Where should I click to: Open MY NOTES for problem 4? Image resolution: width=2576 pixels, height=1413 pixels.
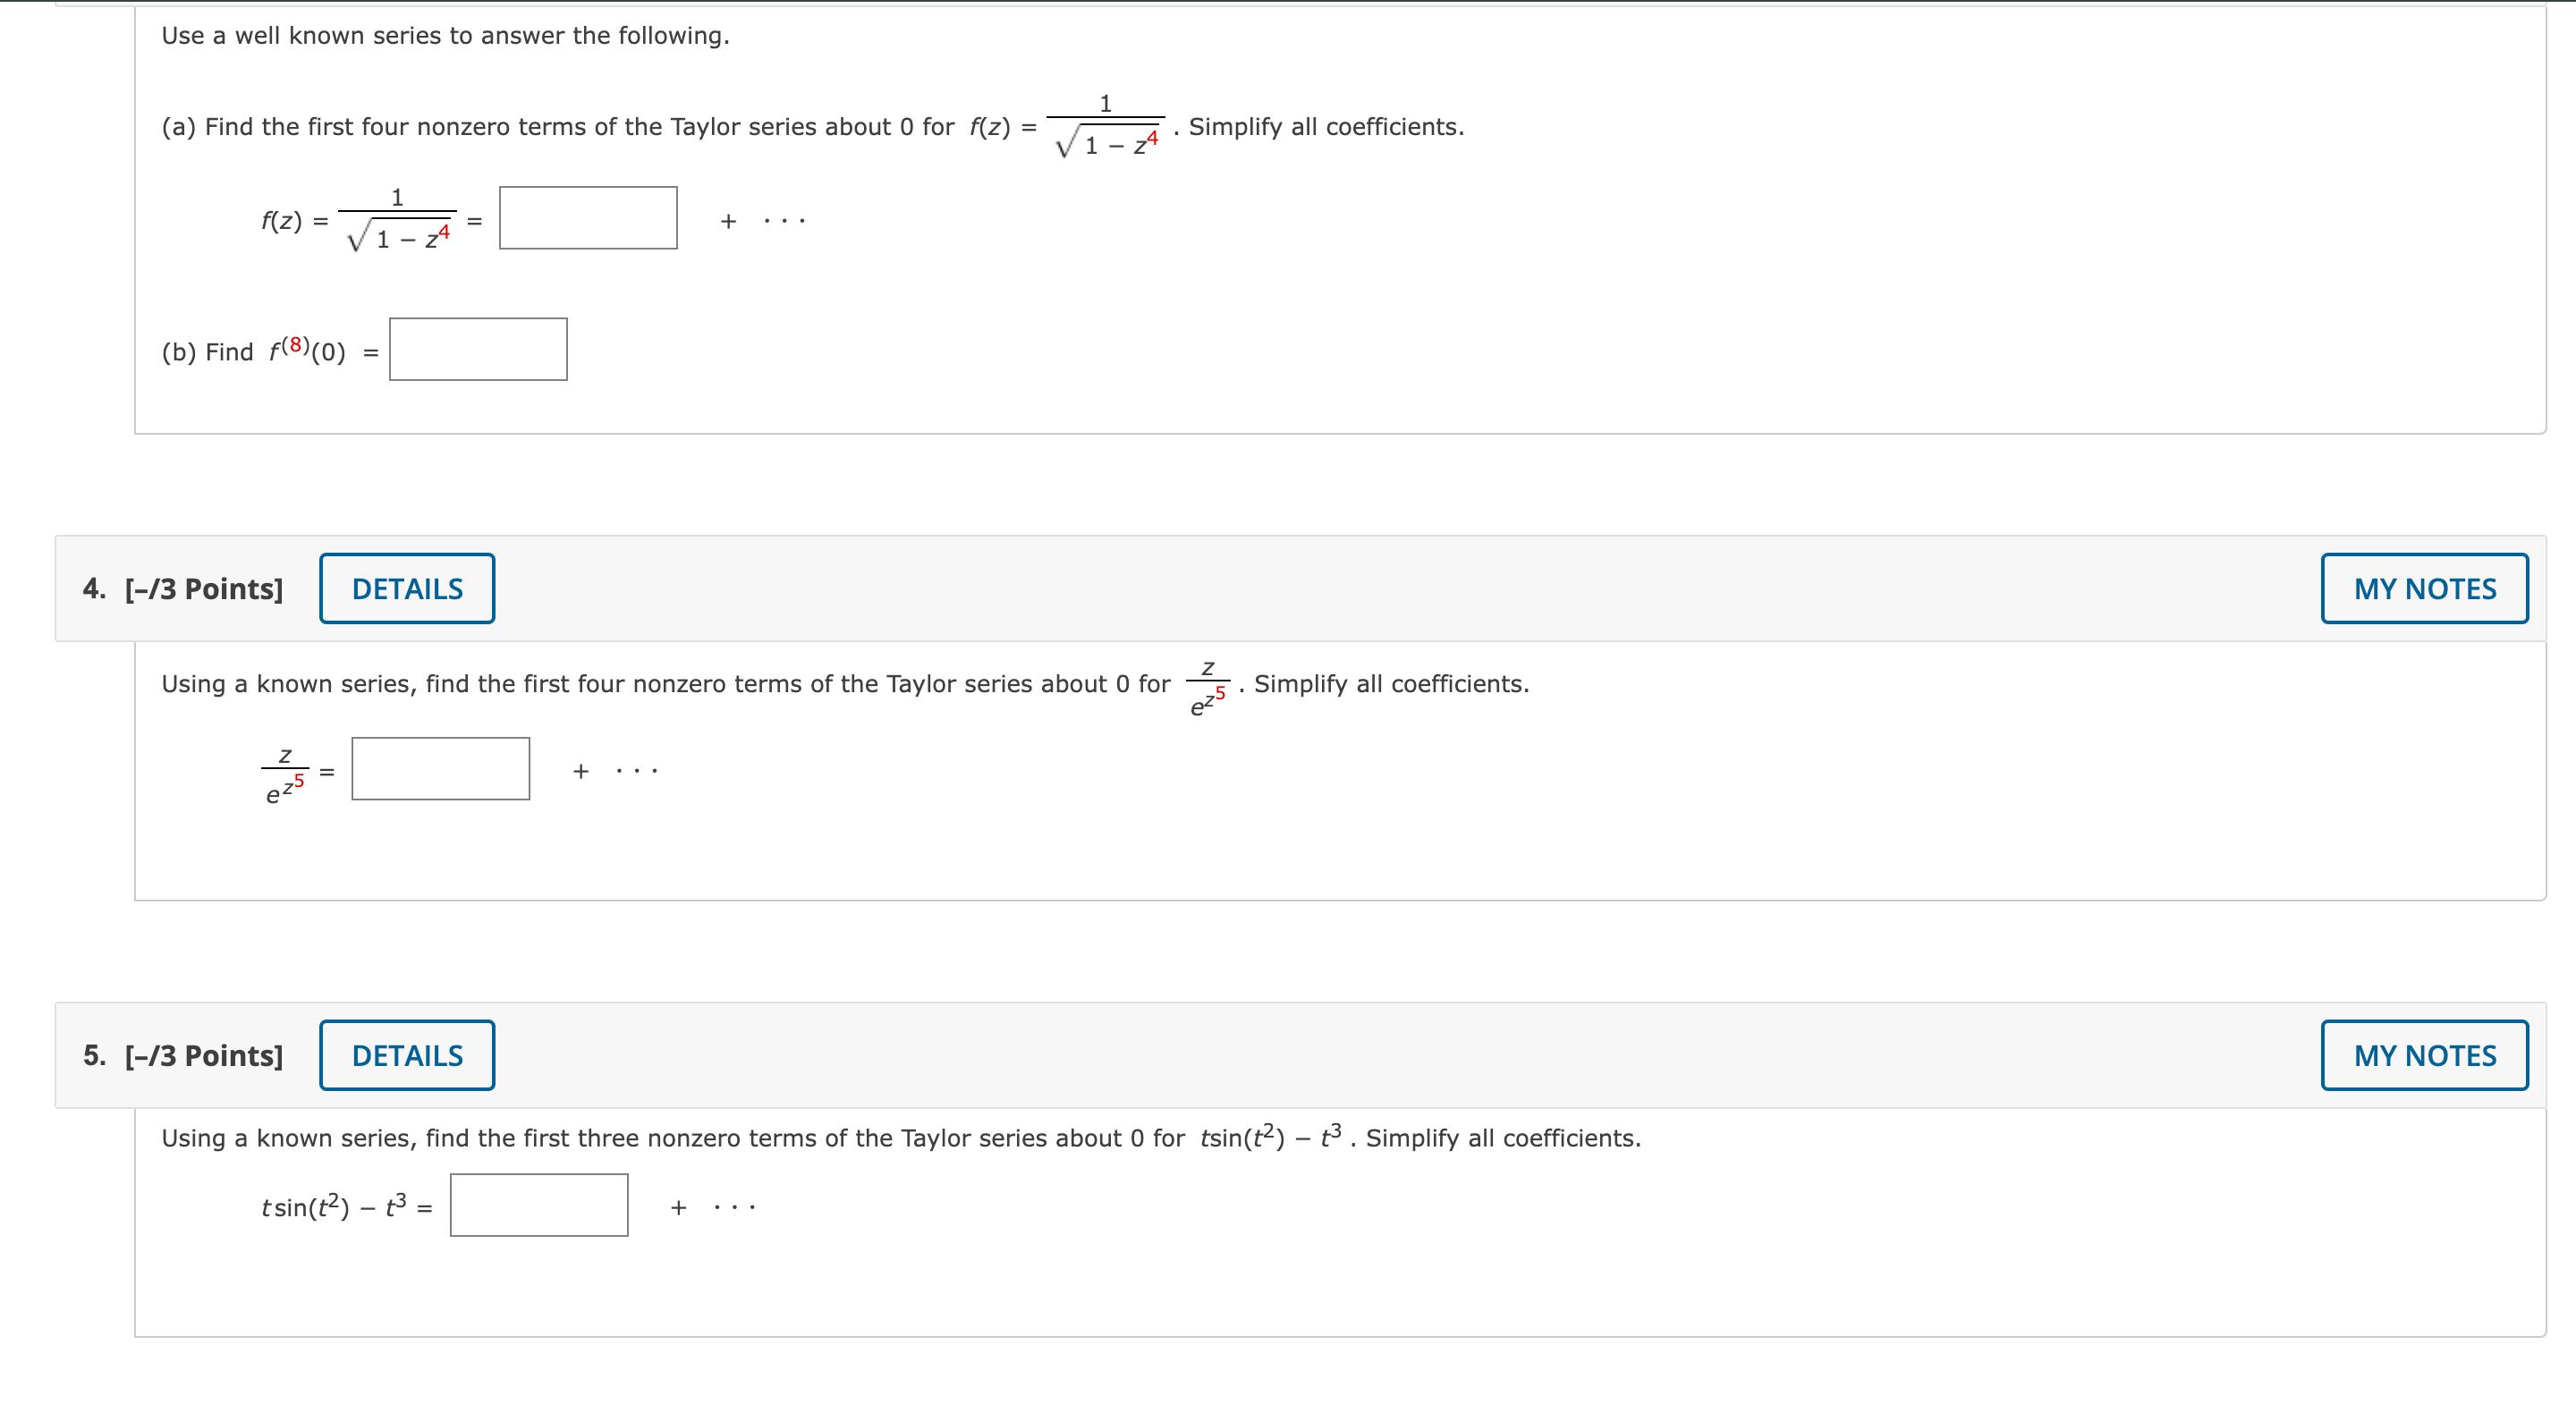click(x=2424, y=588)
